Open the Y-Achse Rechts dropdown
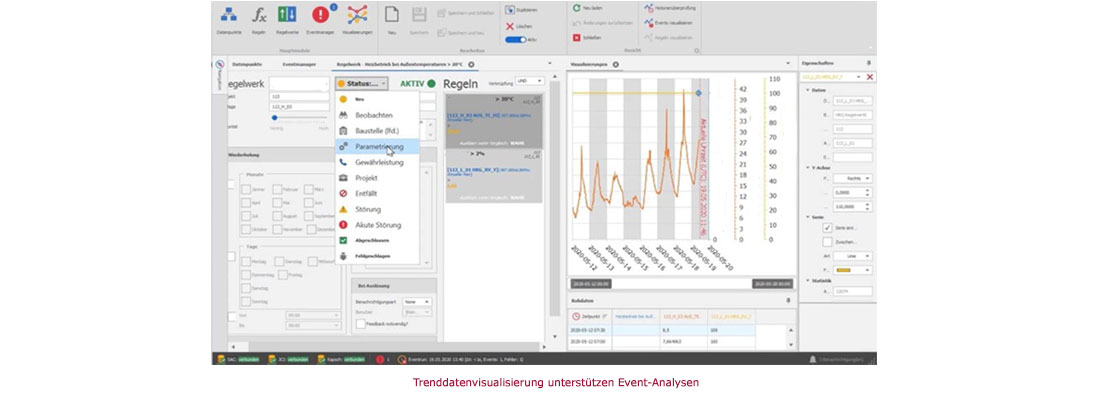This screenshot has width=1112, height=399. pos(852,179)
